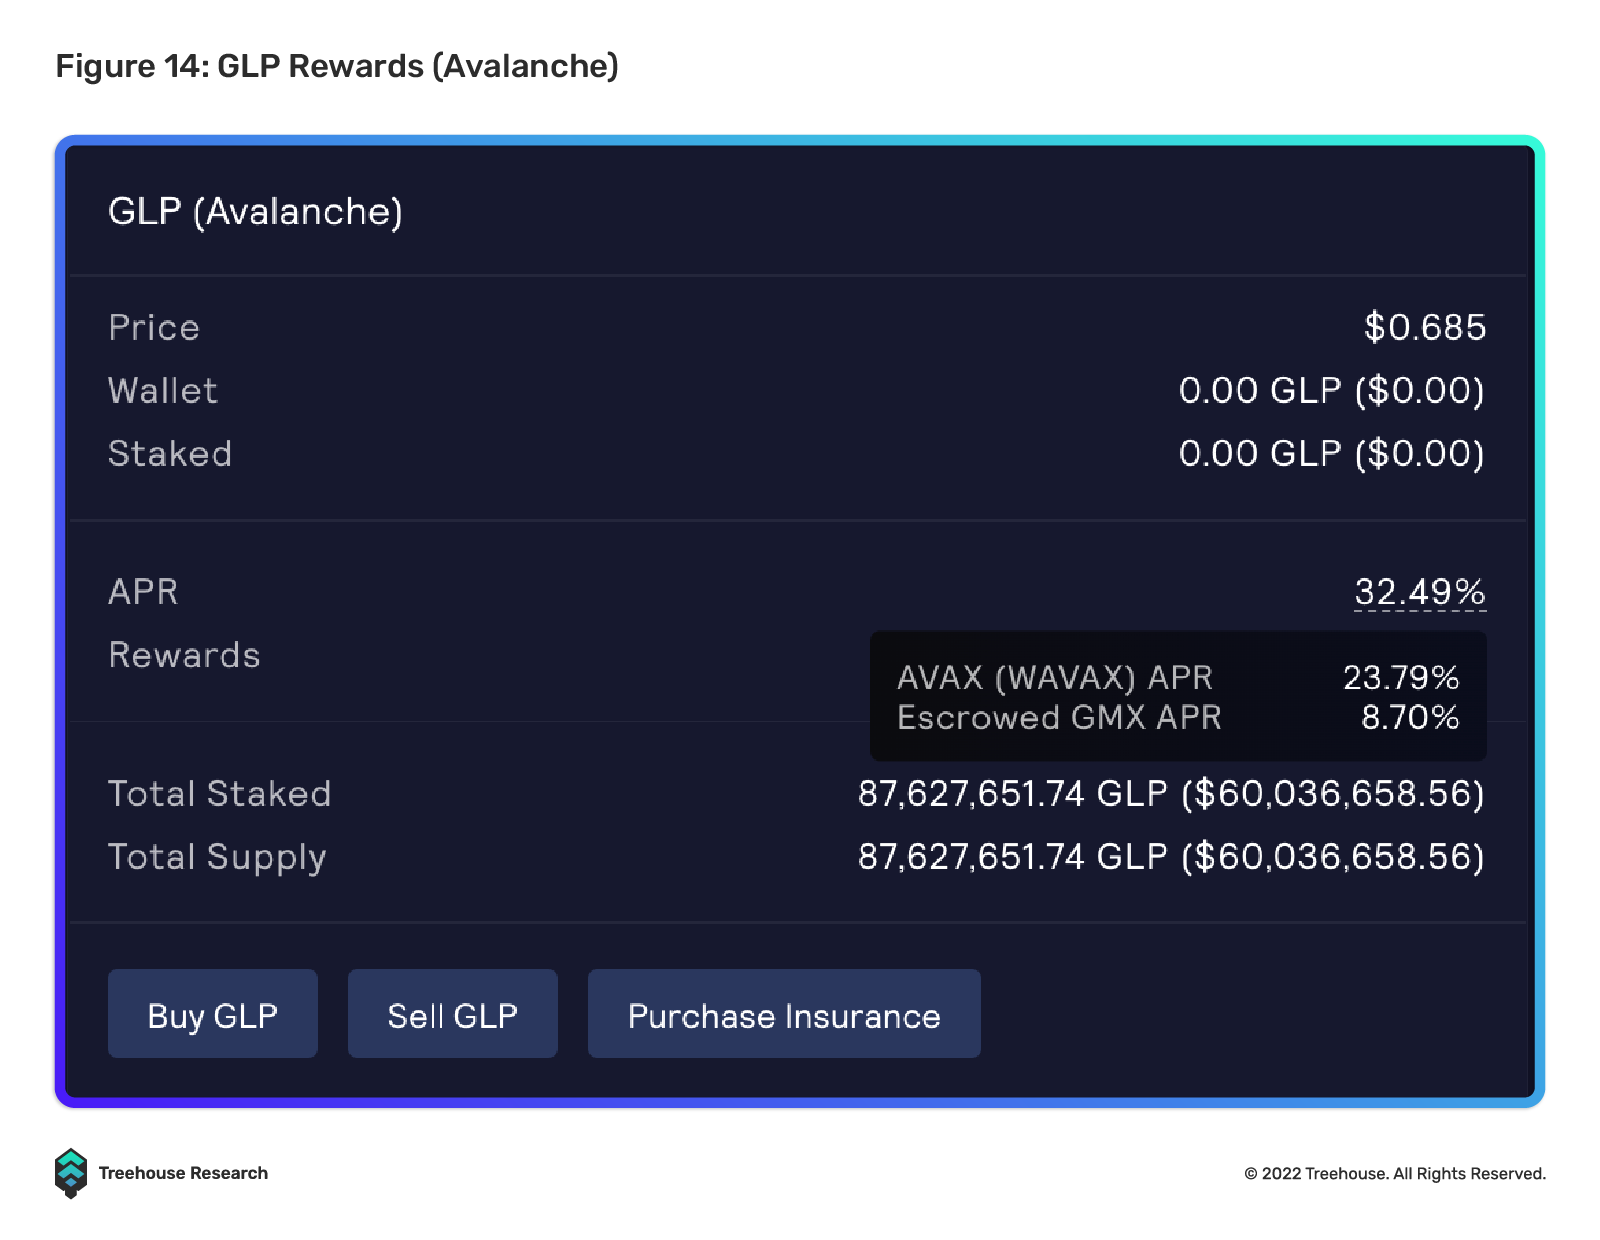This screenshot has width=1600, height=1240.
Task: Click the Treehouse Research logo icon
Action: [x=71, y=1173]
